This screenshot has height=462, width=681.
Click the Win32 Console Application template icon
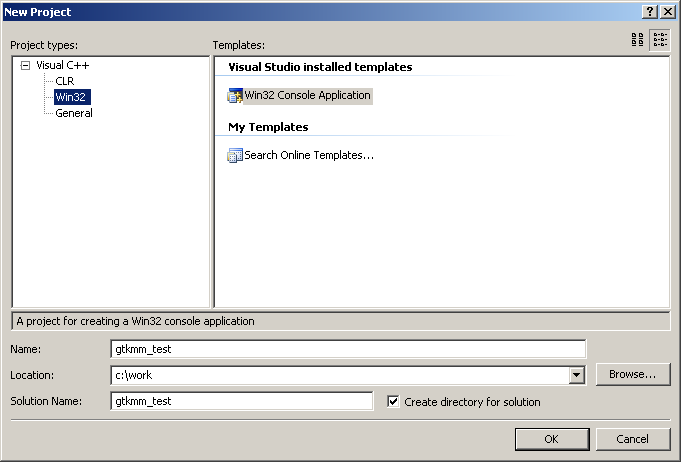click(235, 96)
